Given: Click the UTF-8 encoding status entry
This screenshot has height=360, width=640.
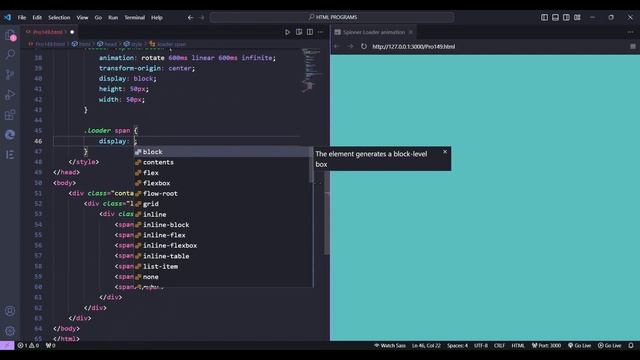Looking at the screenshot, I should point(481,346).
